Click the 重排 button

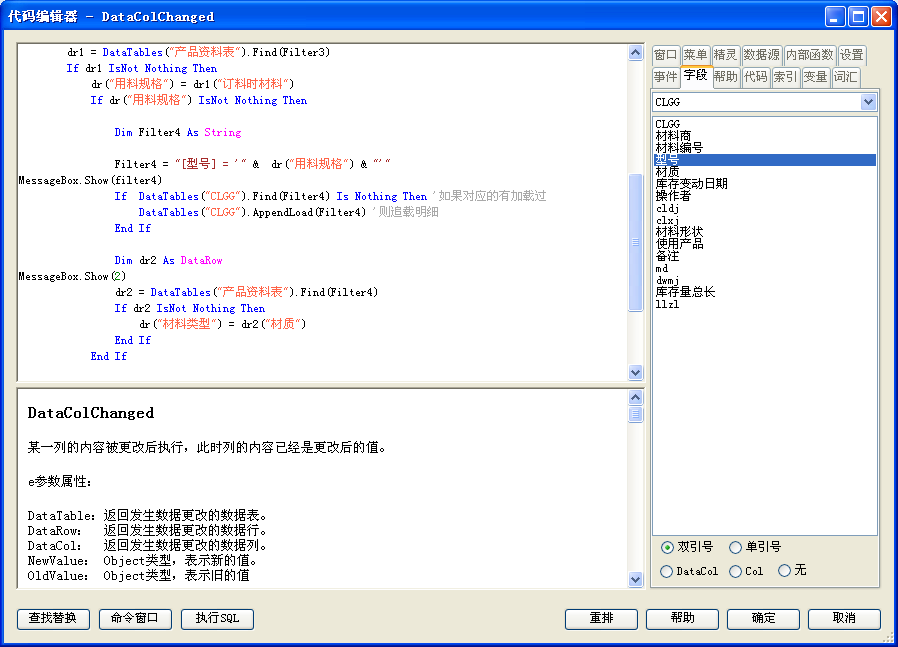pos(601,619)
